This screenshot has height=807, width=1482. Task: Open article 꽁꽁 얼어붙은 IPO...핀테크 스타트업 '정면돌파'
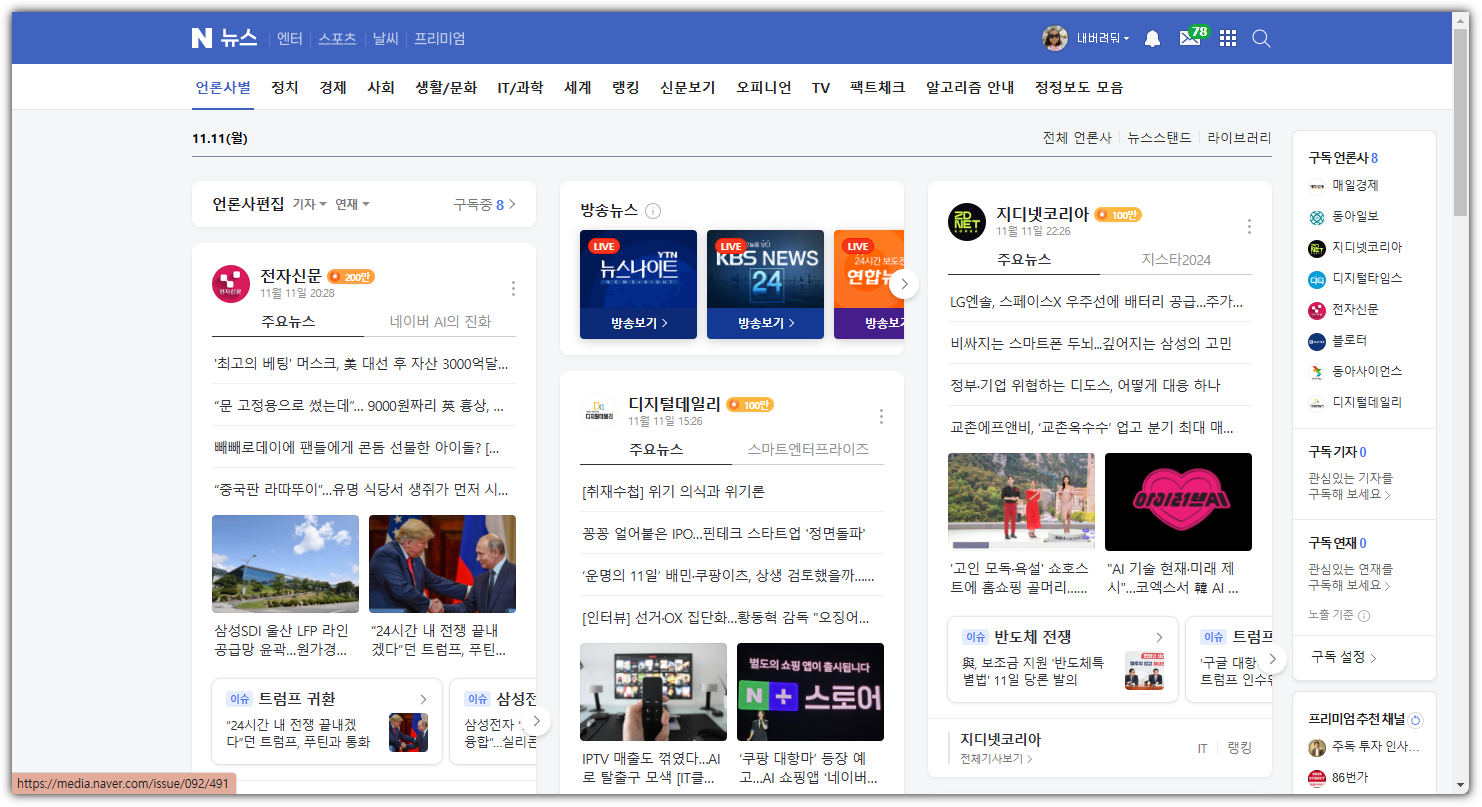[723, 533]
